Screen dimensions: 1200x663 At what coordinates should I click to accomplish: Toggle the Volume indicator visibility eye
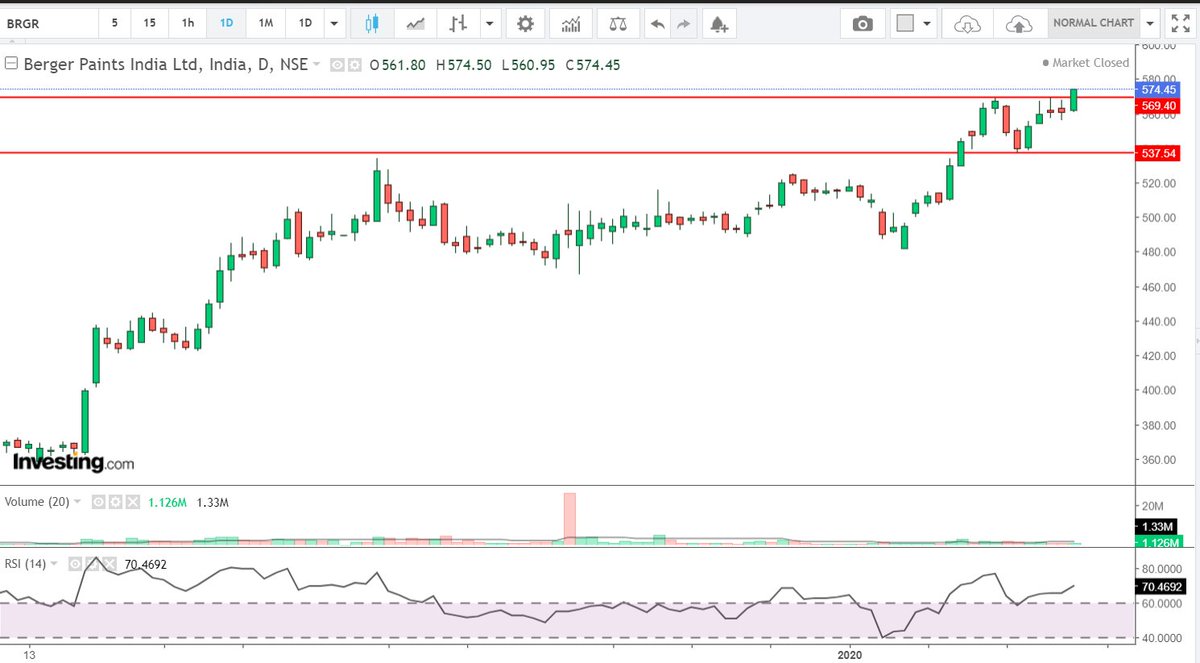98,501
